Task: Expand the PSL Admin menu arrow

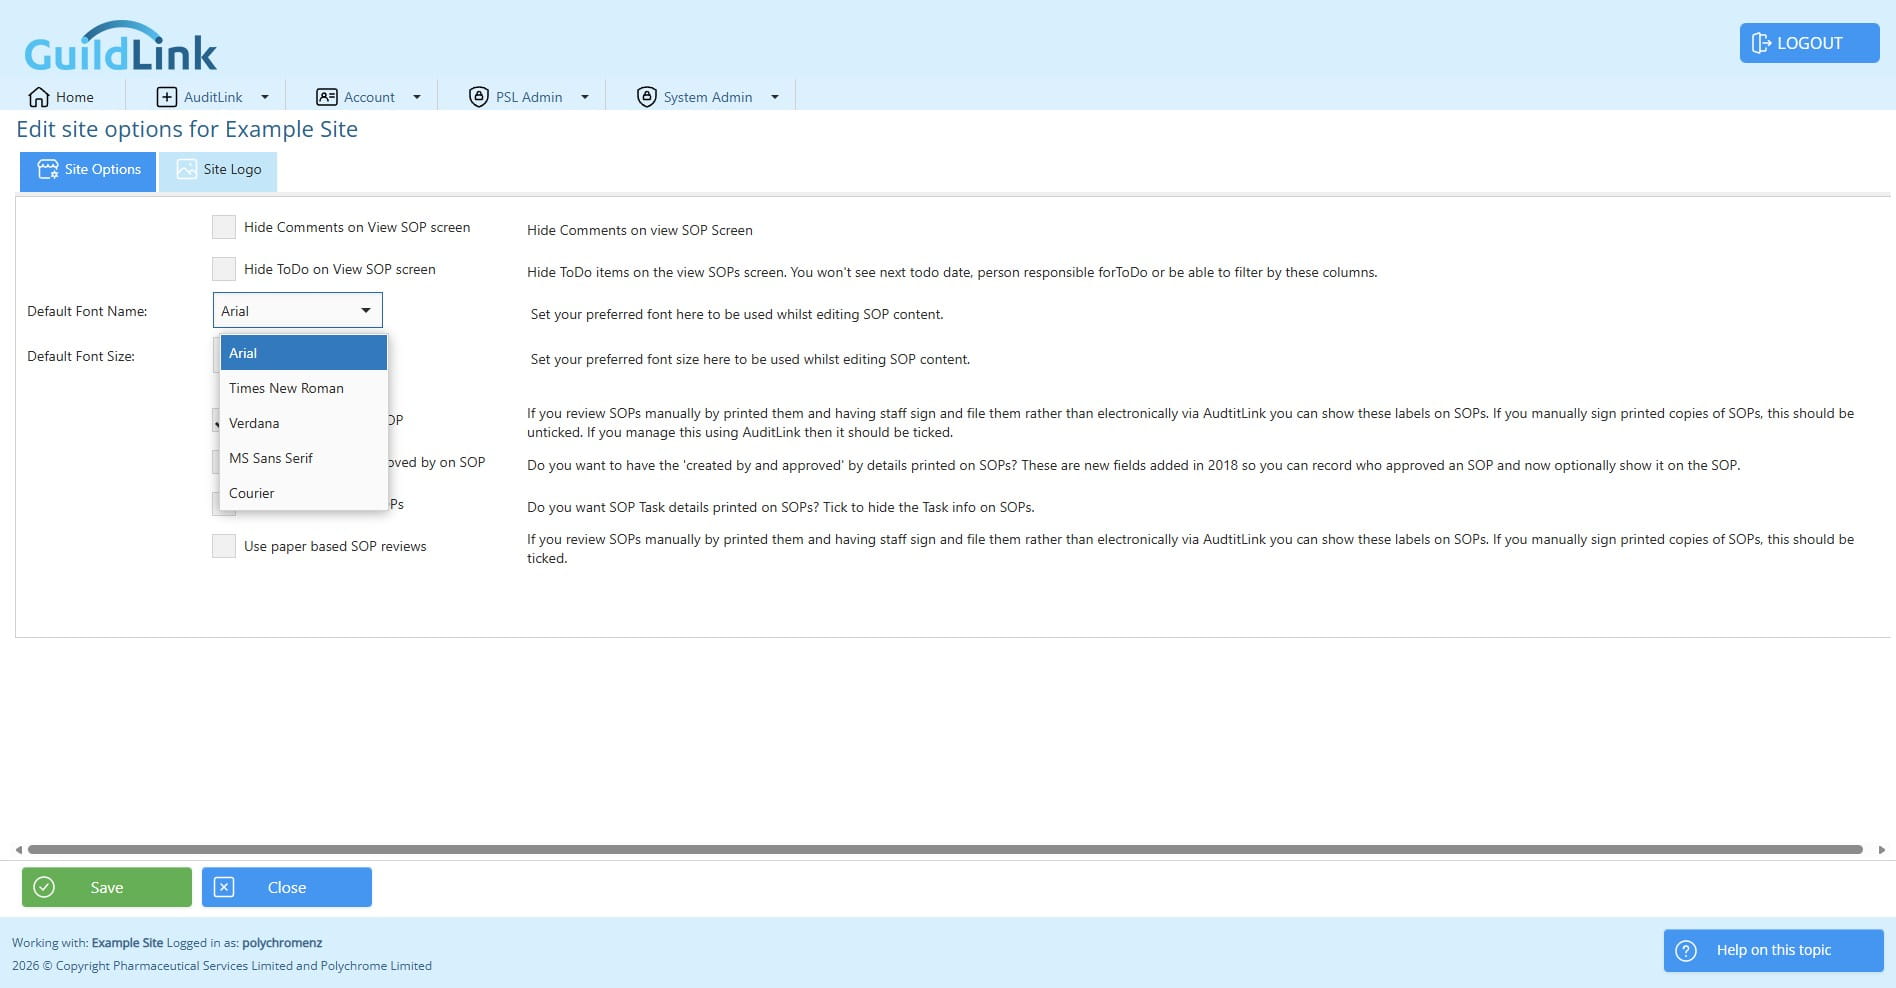Action: [585, 97]
